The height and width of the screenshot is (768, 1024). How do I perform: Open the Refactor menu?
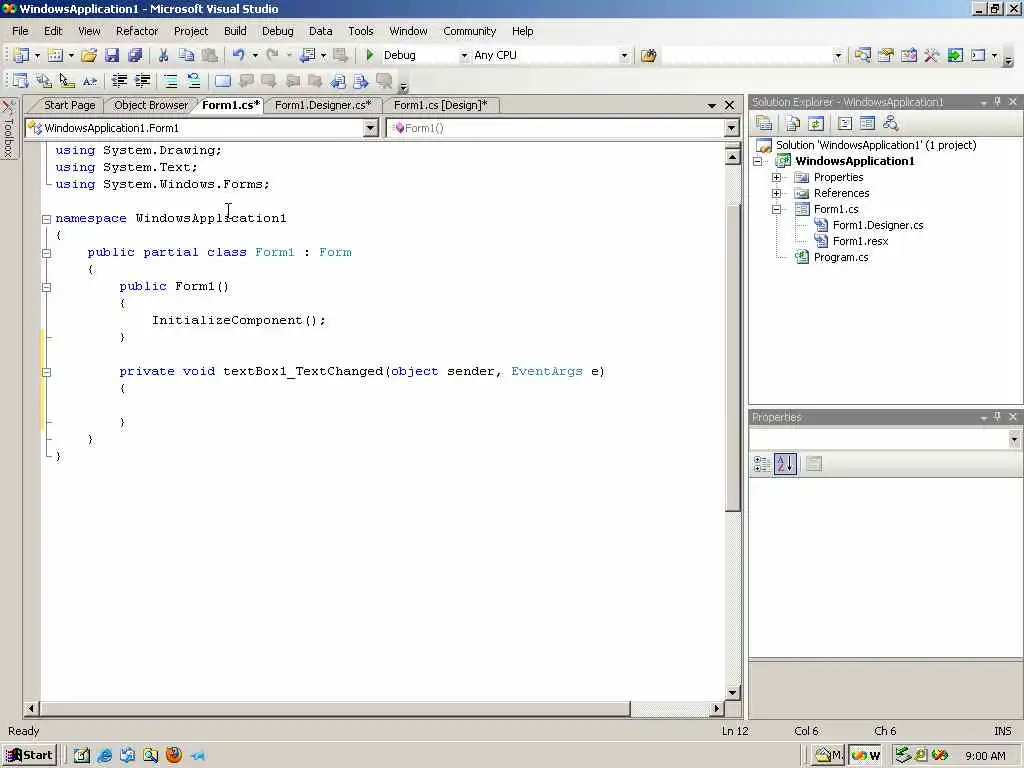pyautogui.click(x=136, y=31)
